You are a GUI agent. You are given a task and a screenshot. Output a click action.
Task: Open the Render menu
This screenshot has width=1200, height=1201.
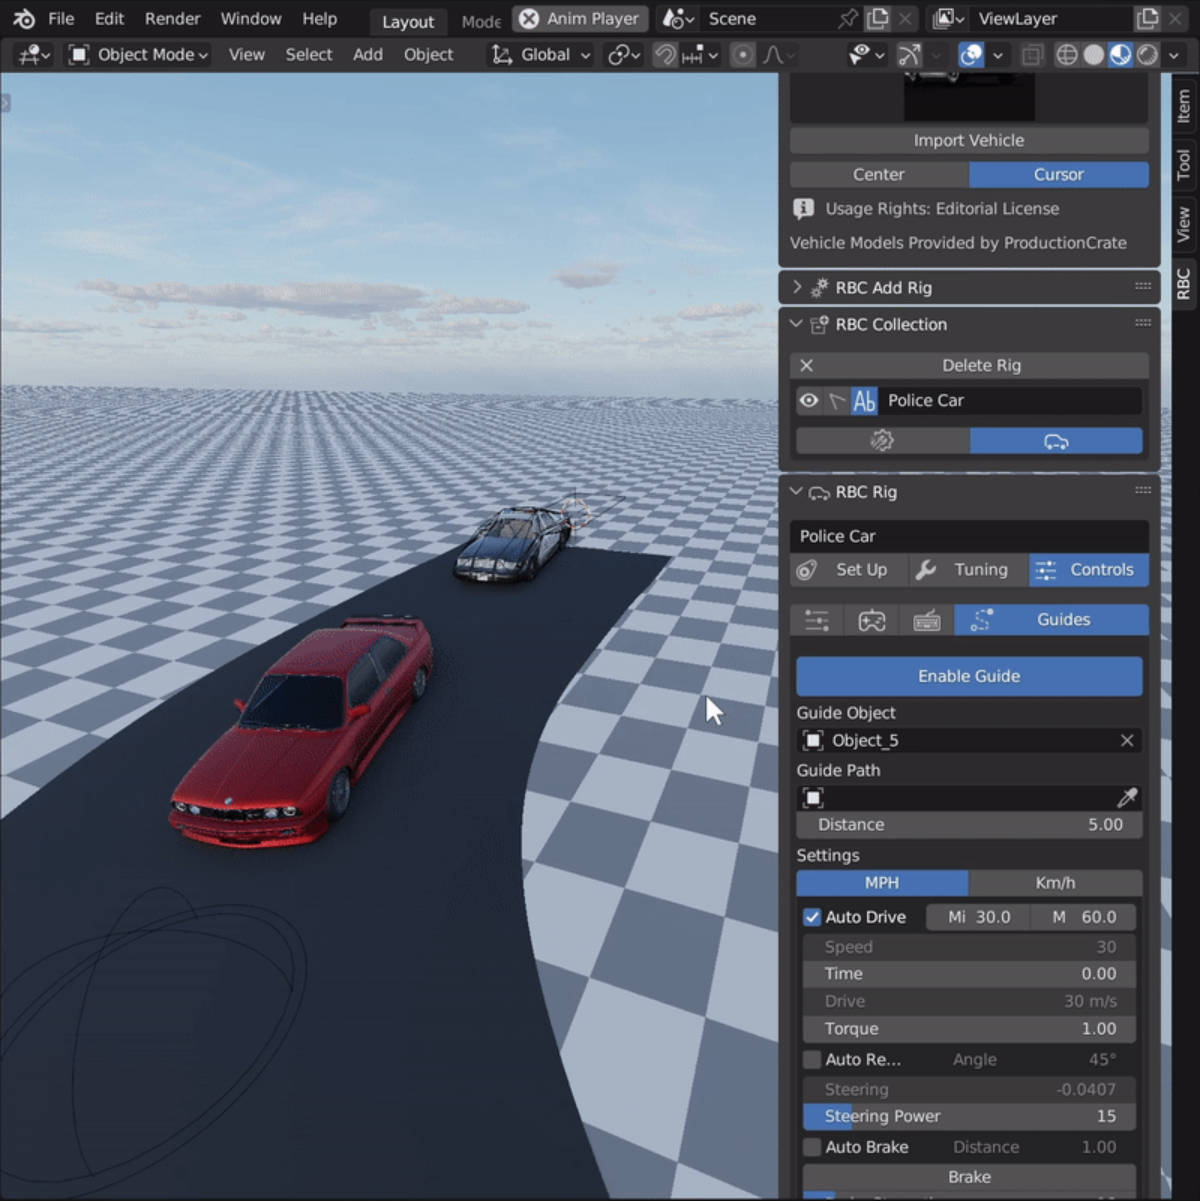(172, 18)
